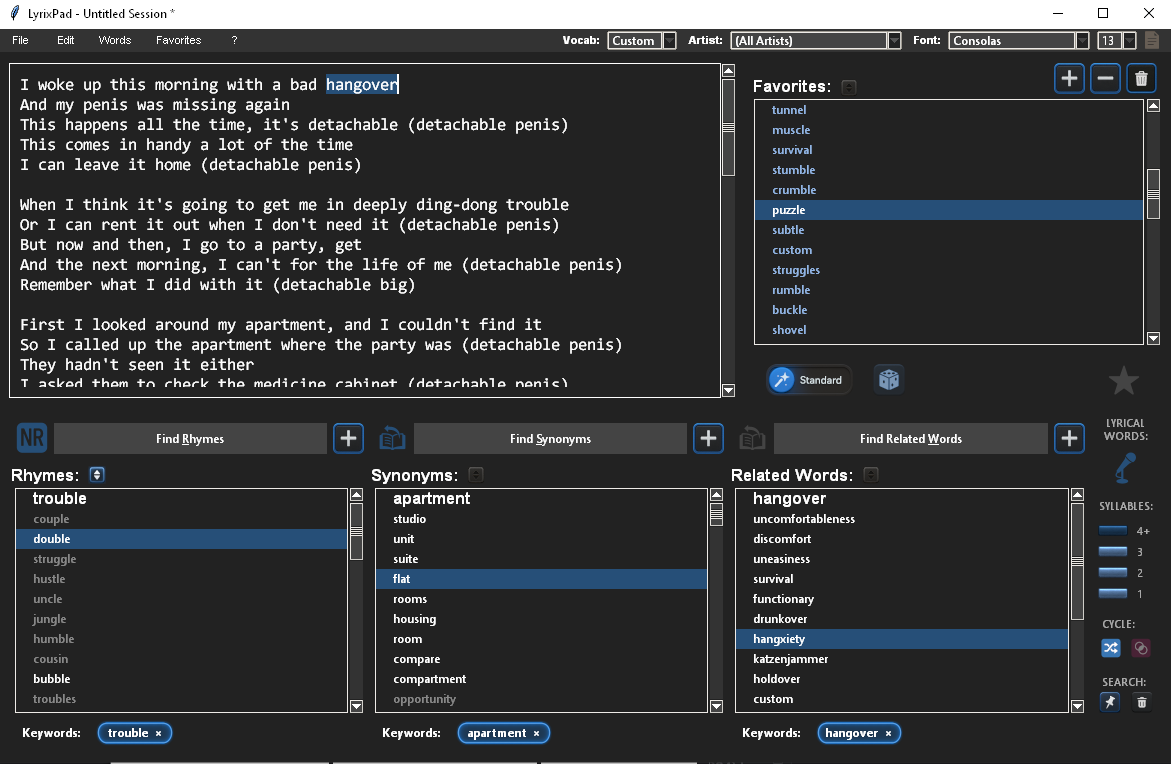Click the down arrow of the lyrics editor scrollbar
Image resolution: width=1171 pixels, height=764 pixels.
point(729,391)
